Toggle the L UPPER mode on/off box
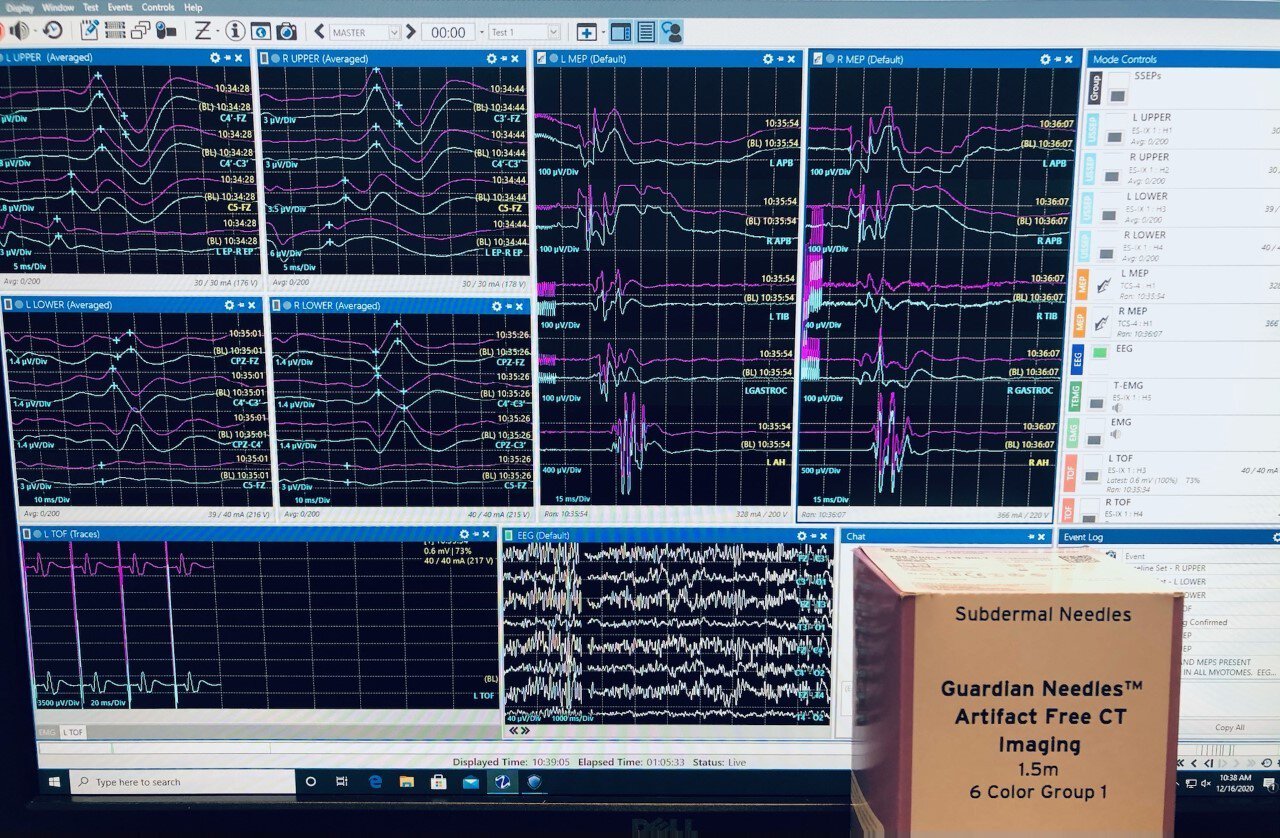The image size is (1280, 838). pos(1114,136)
